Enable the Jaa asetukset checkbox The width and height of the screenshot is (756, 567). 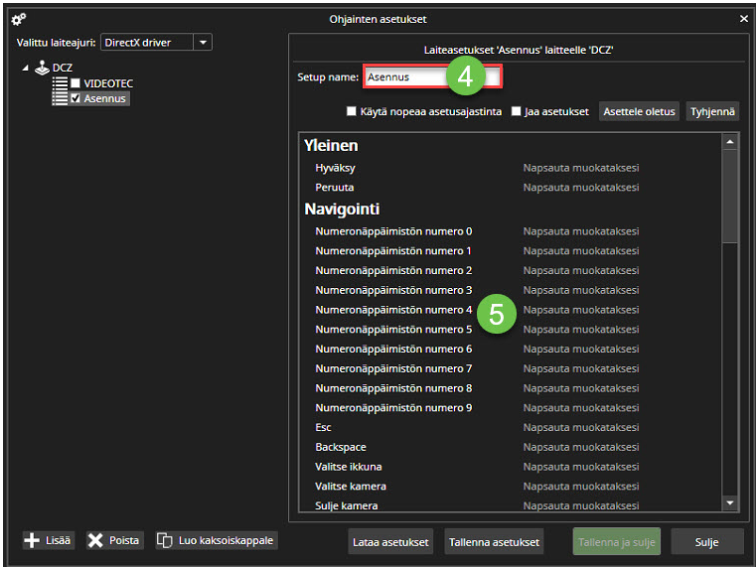pos(517,111)
